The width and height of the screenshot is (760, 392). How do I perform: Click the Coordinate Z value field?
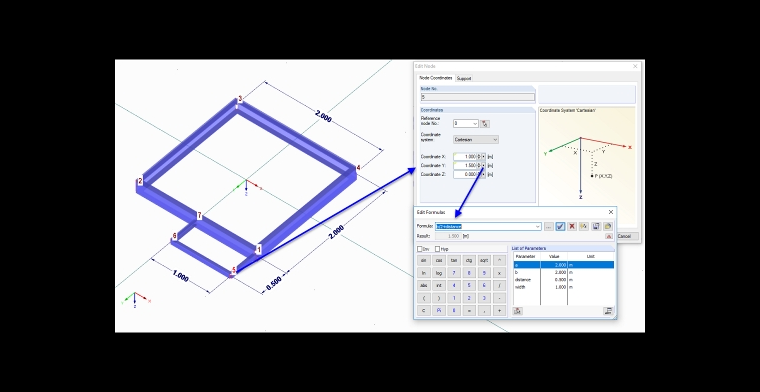465,174
